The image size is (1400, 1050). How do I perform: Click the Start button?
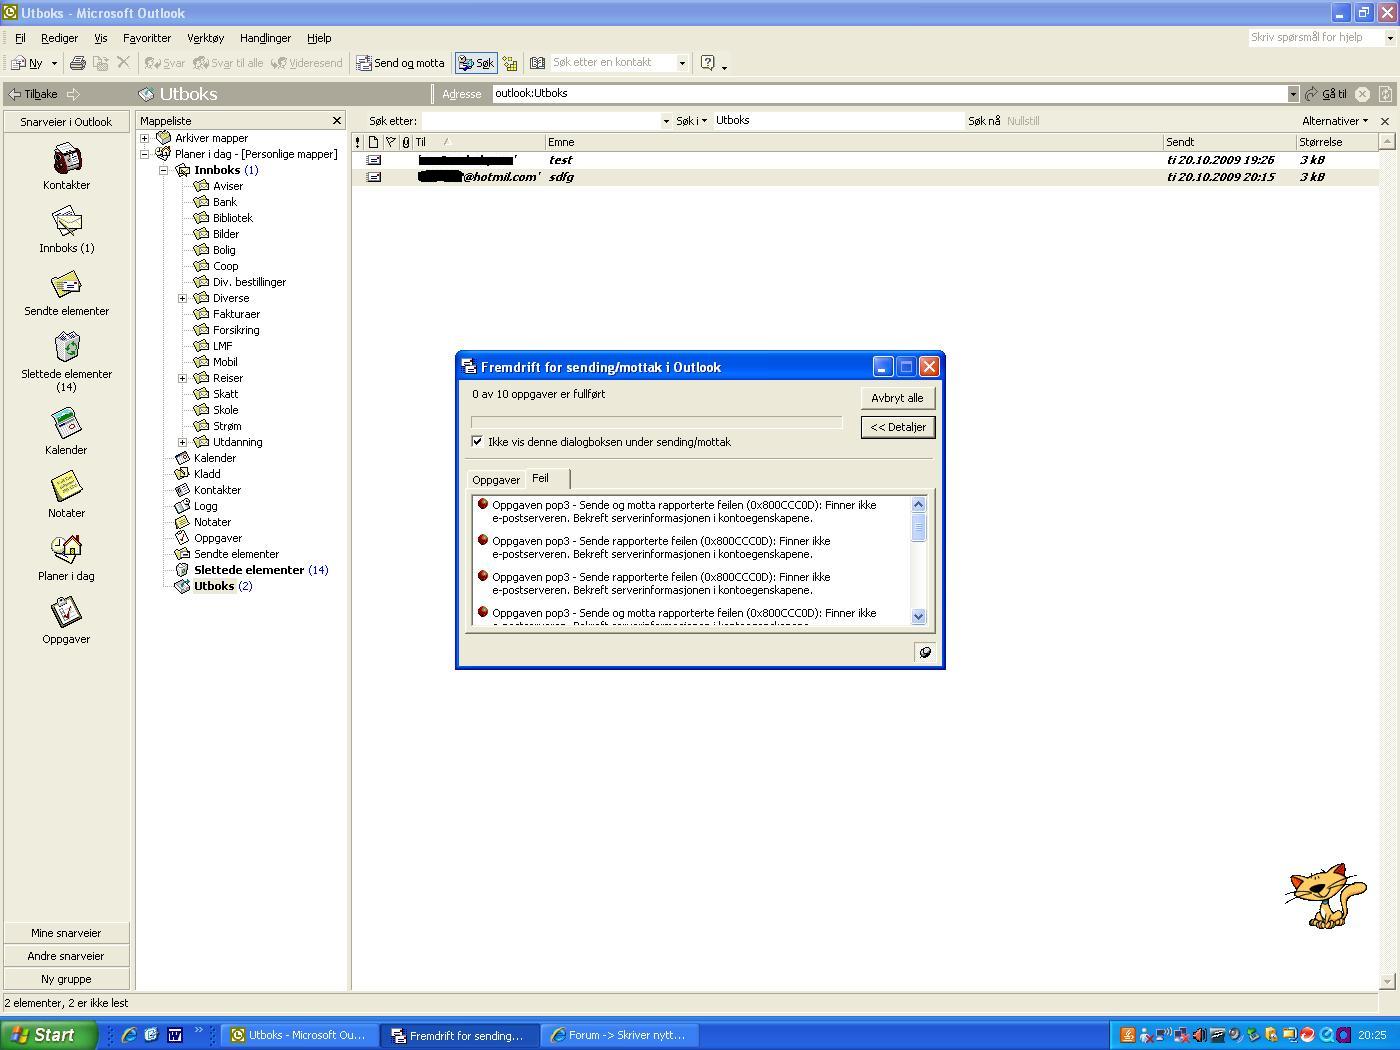pos(49,1035)
